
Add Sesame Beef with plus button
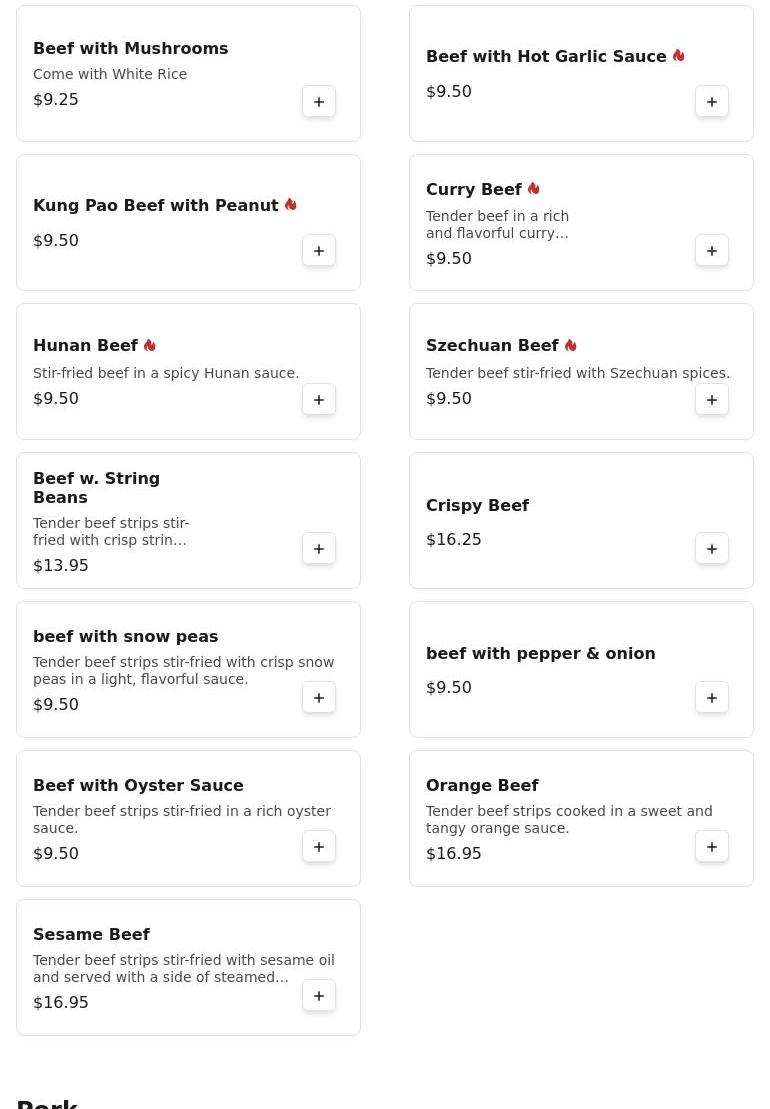click(x=319, y=996)
